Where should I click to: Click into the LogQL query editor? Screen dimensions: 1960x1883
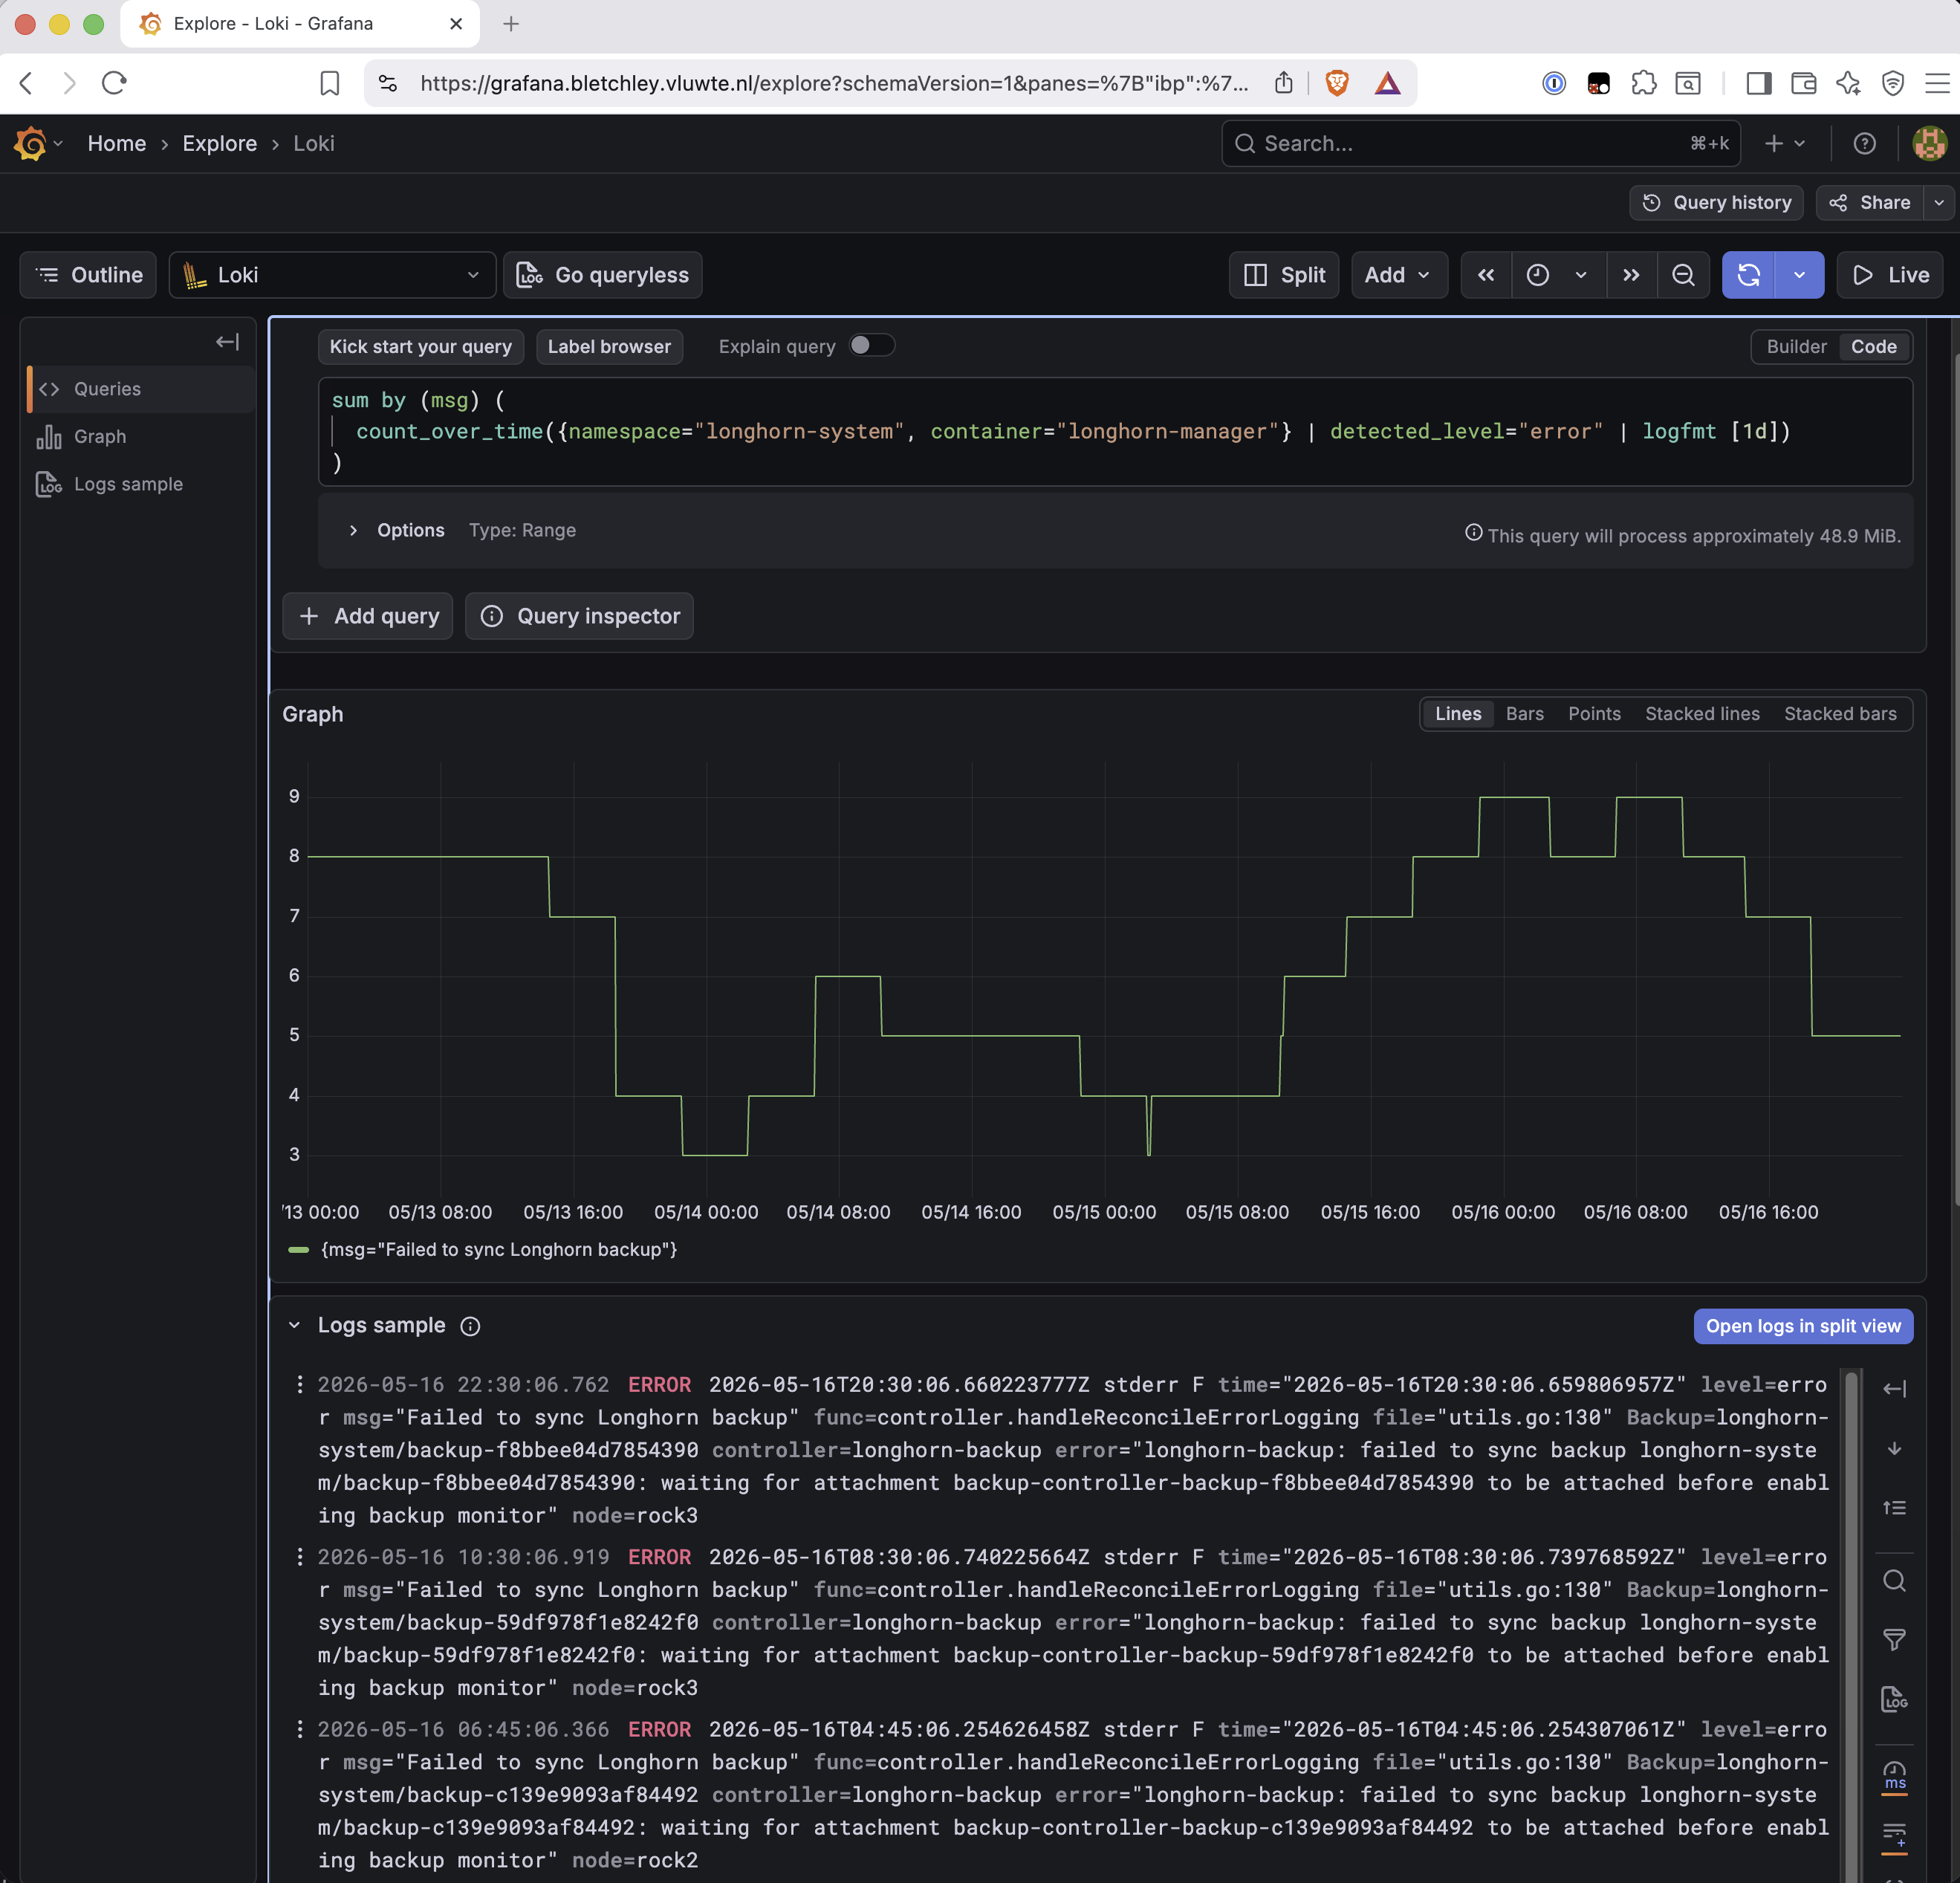click(x=1115, y=432)
